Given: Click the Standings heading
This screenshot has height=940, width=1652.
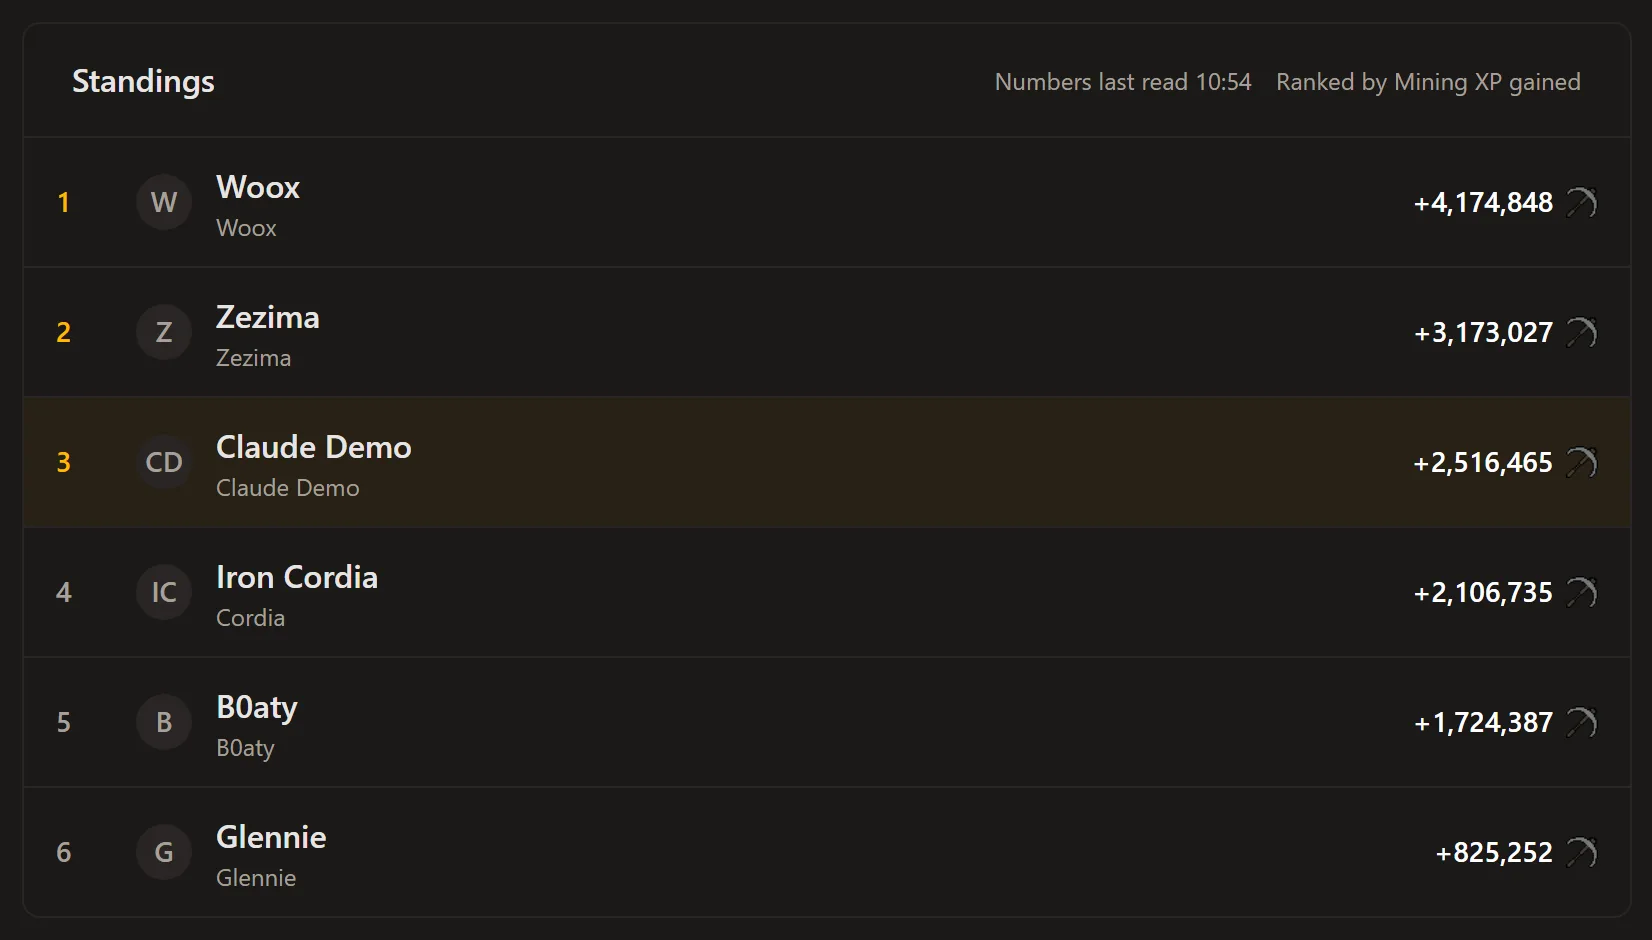Looking at the screenshot, I should point(143,81).
